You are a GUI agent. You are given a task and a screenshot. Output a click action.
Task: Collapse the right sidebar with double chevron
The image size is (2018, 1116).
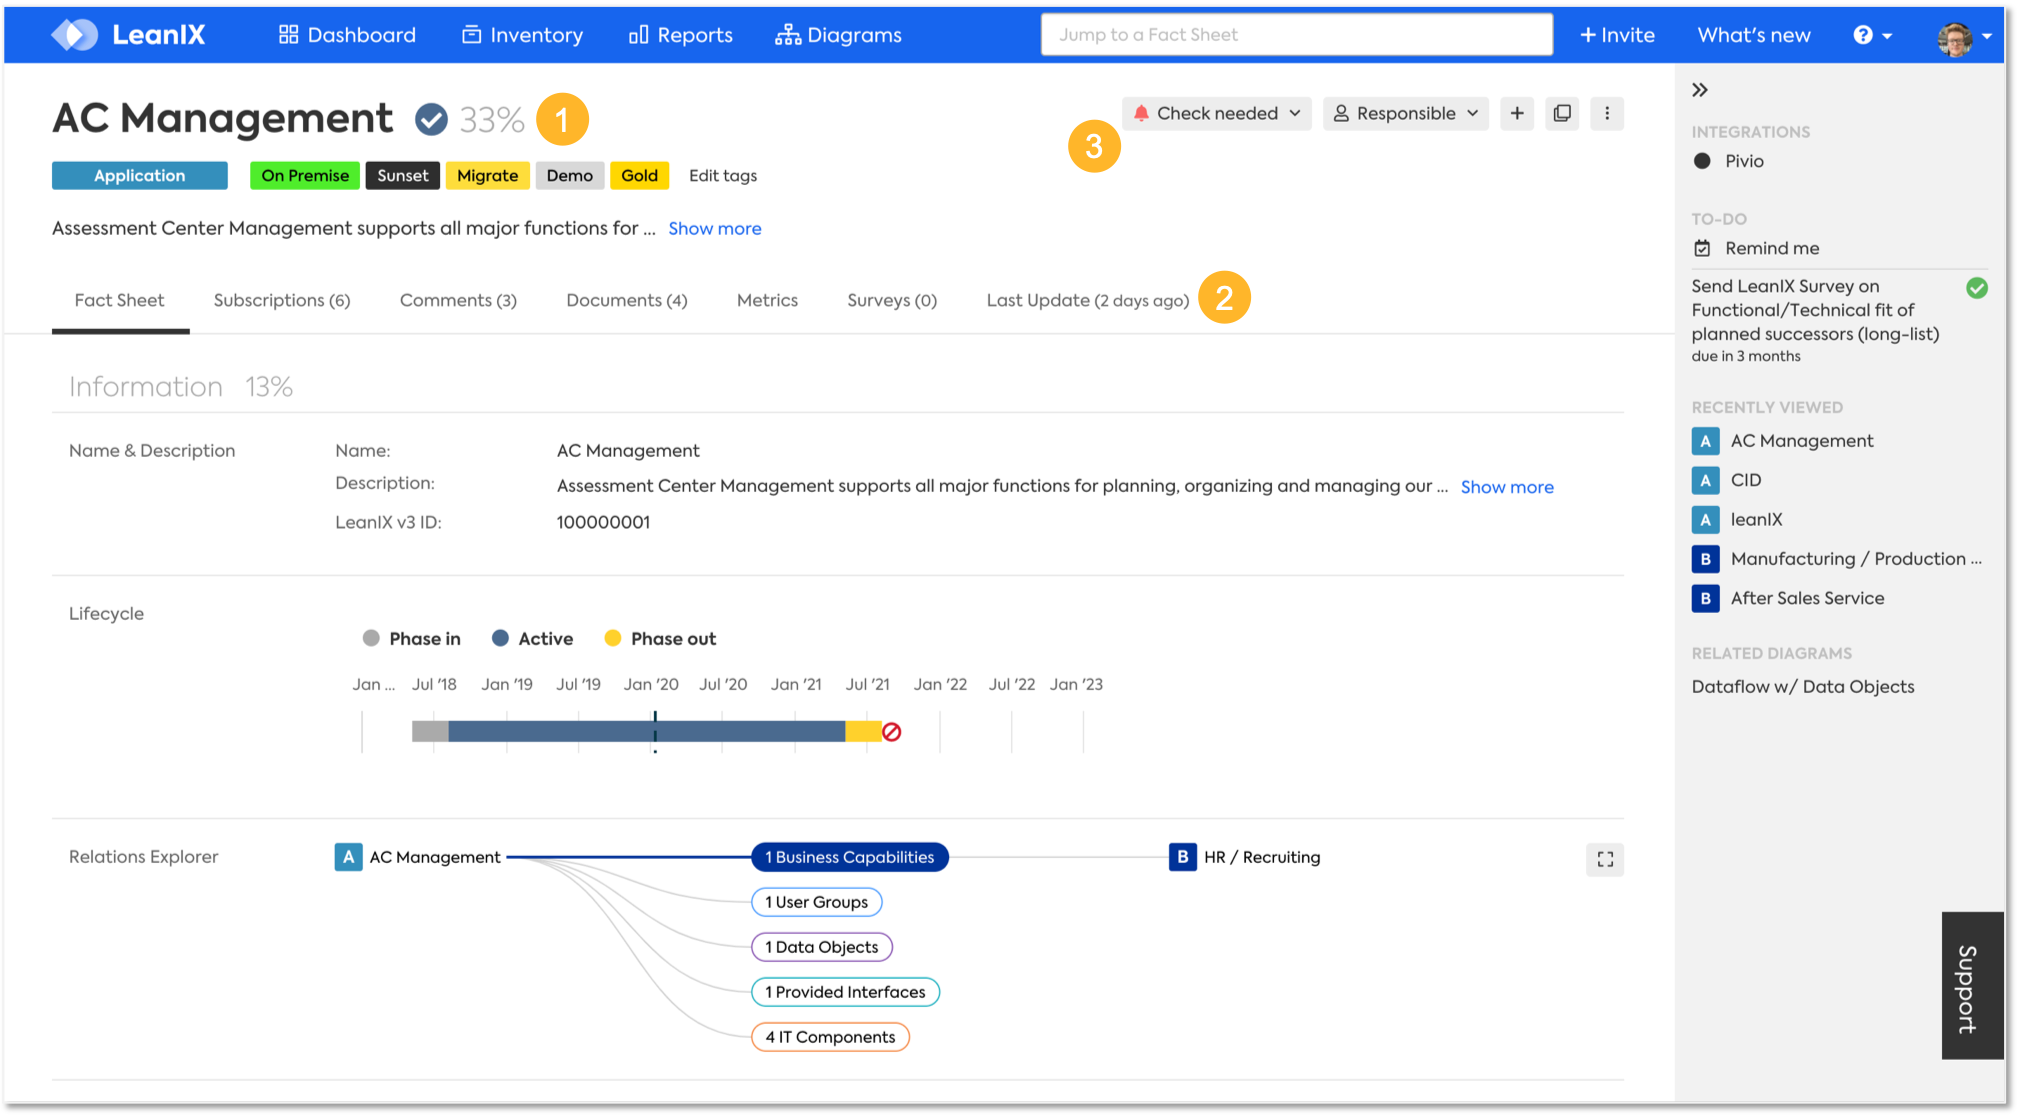[1700, 90]
